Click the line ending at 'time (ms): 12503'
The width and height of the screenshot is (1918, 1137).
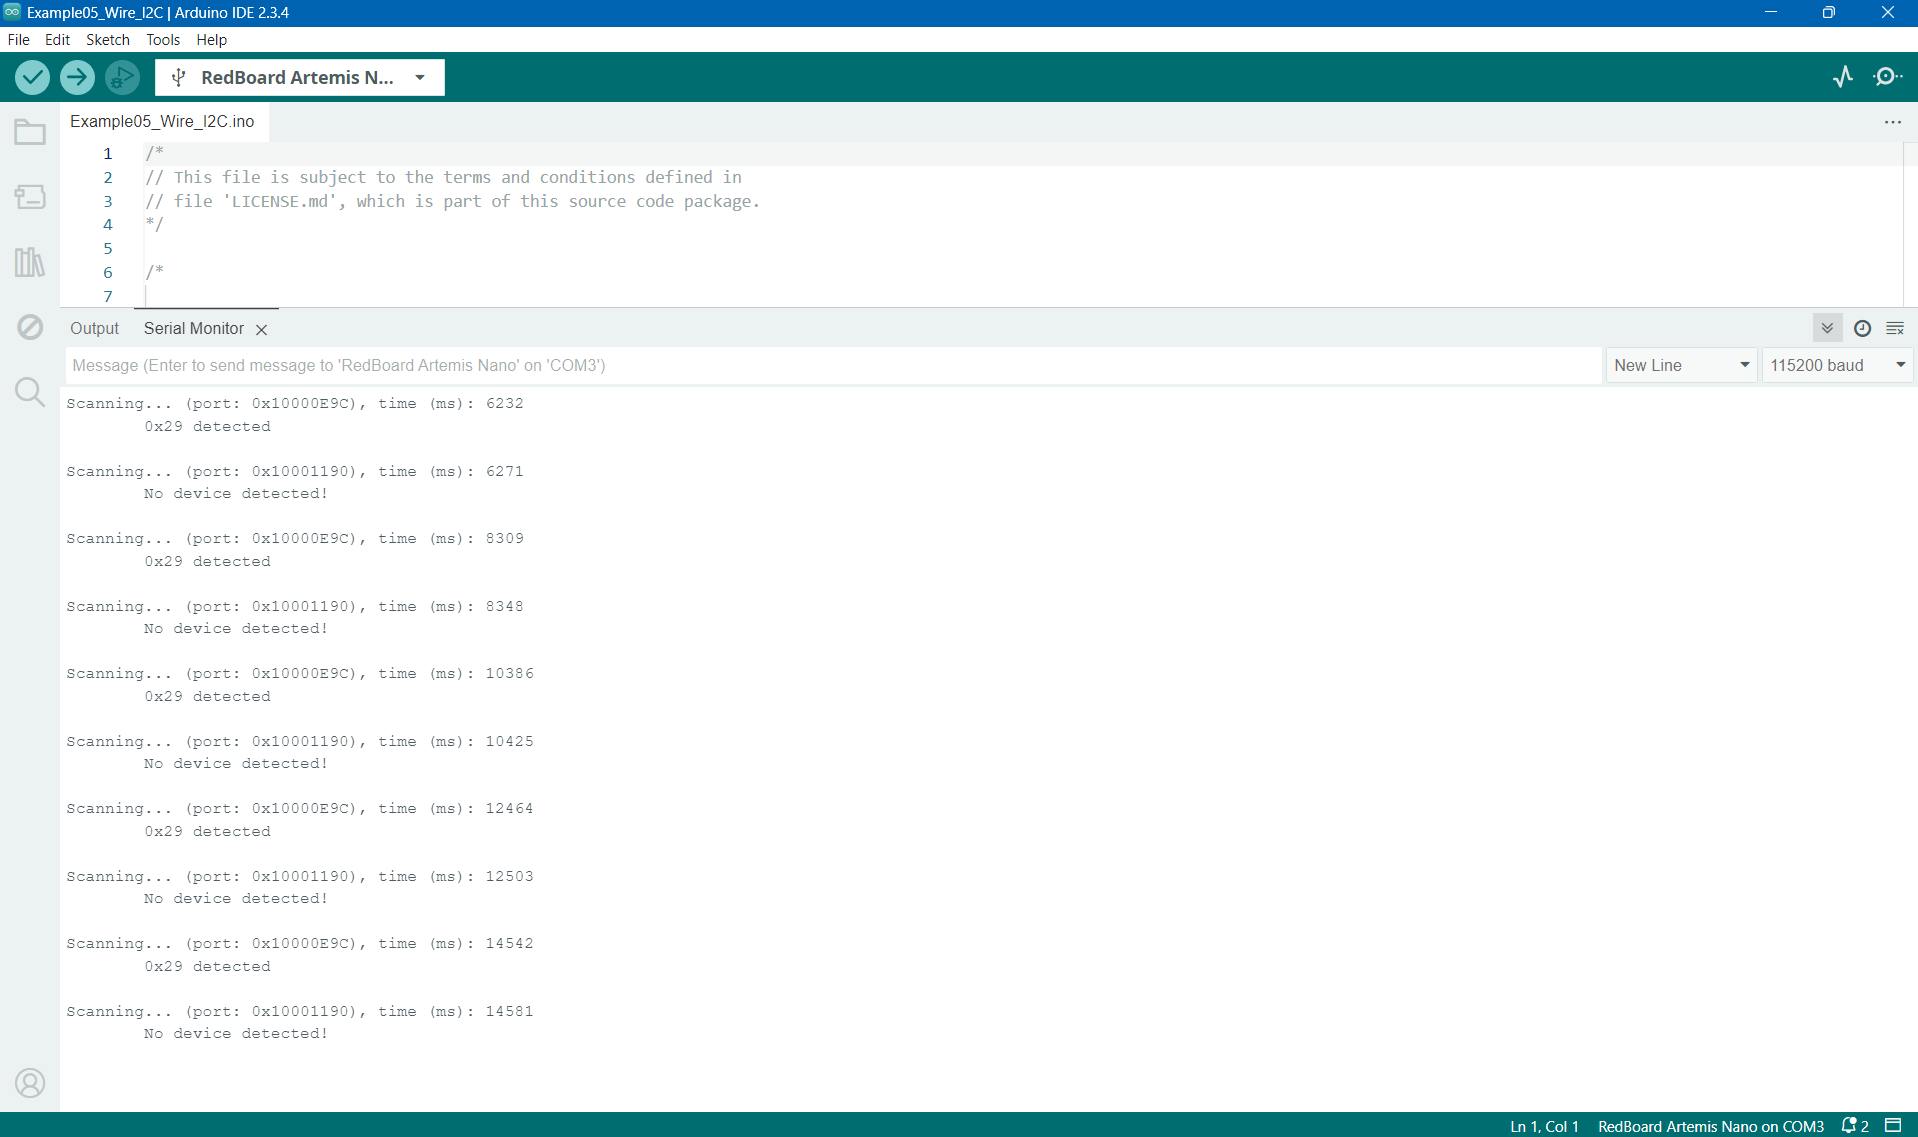pyautogui.click(x=300, y=876)
